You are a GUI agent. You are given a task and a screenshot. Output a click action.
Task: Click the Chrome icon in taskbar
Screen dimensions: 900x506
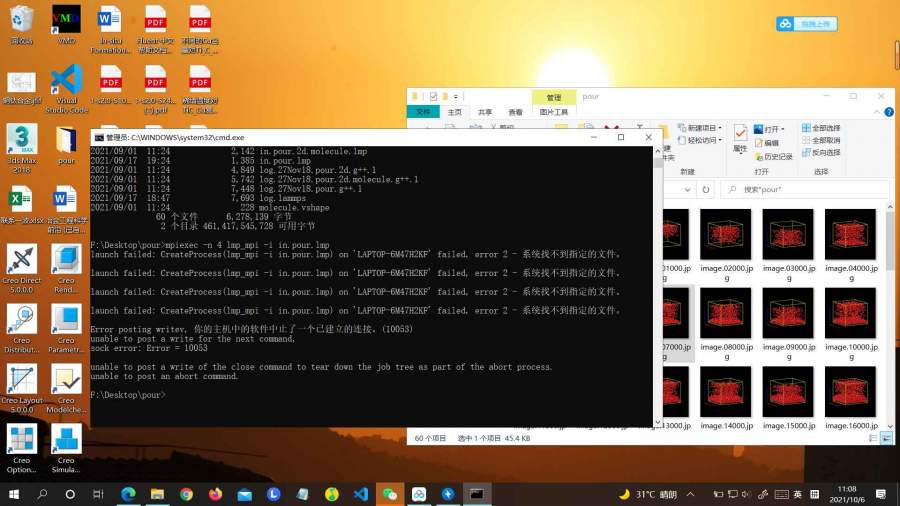[186, 494]
